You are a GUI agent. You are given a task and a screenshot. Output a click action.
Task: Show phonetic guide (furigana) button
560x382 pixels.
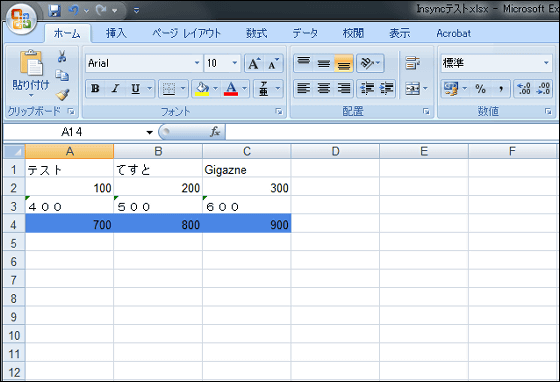coord(264,89)
